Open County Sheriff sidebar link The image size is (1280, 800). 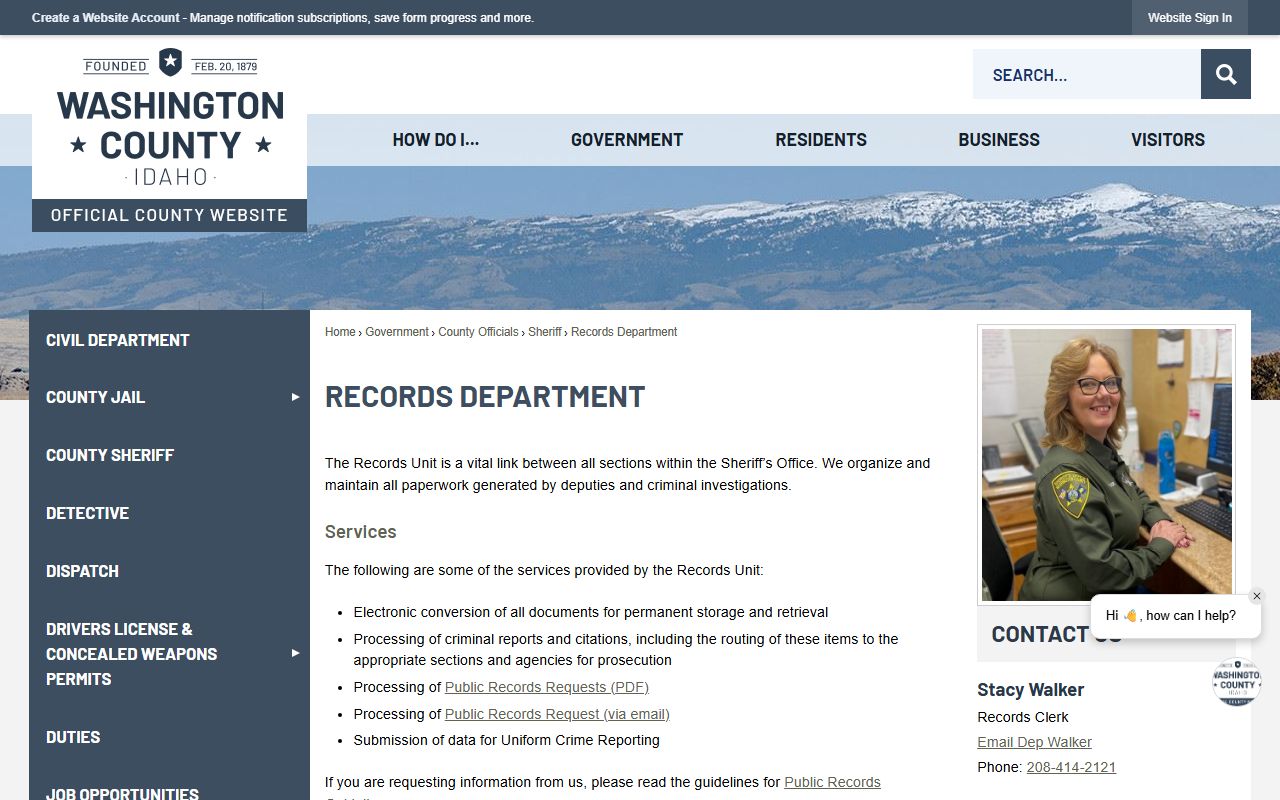click(110, 455)
